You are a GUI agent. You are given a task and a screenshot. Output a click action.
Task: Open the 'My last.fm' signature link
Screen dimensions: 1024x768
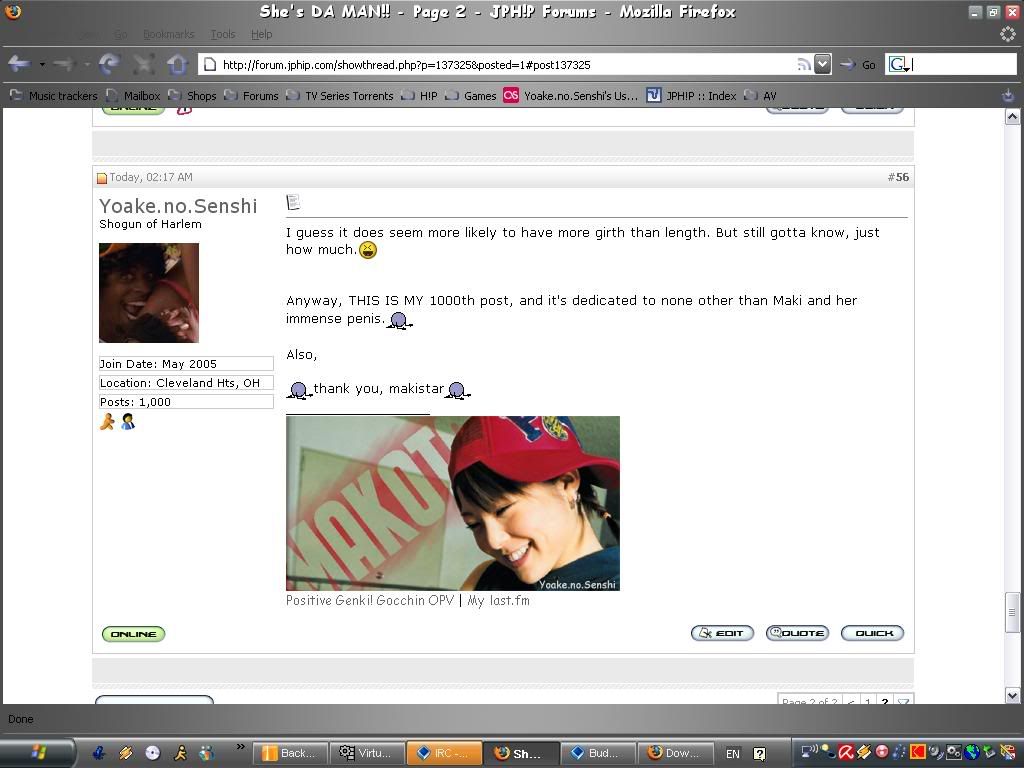[498, 600]
